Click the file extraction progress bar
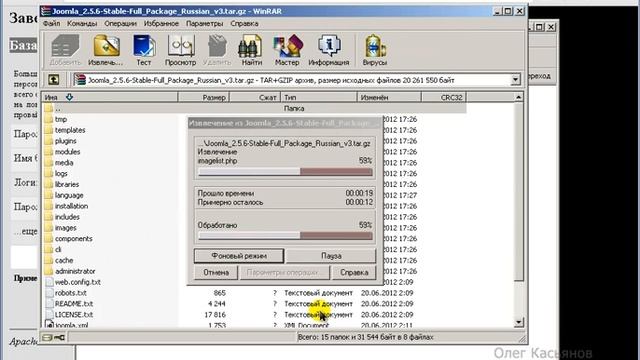 [285, 172]
